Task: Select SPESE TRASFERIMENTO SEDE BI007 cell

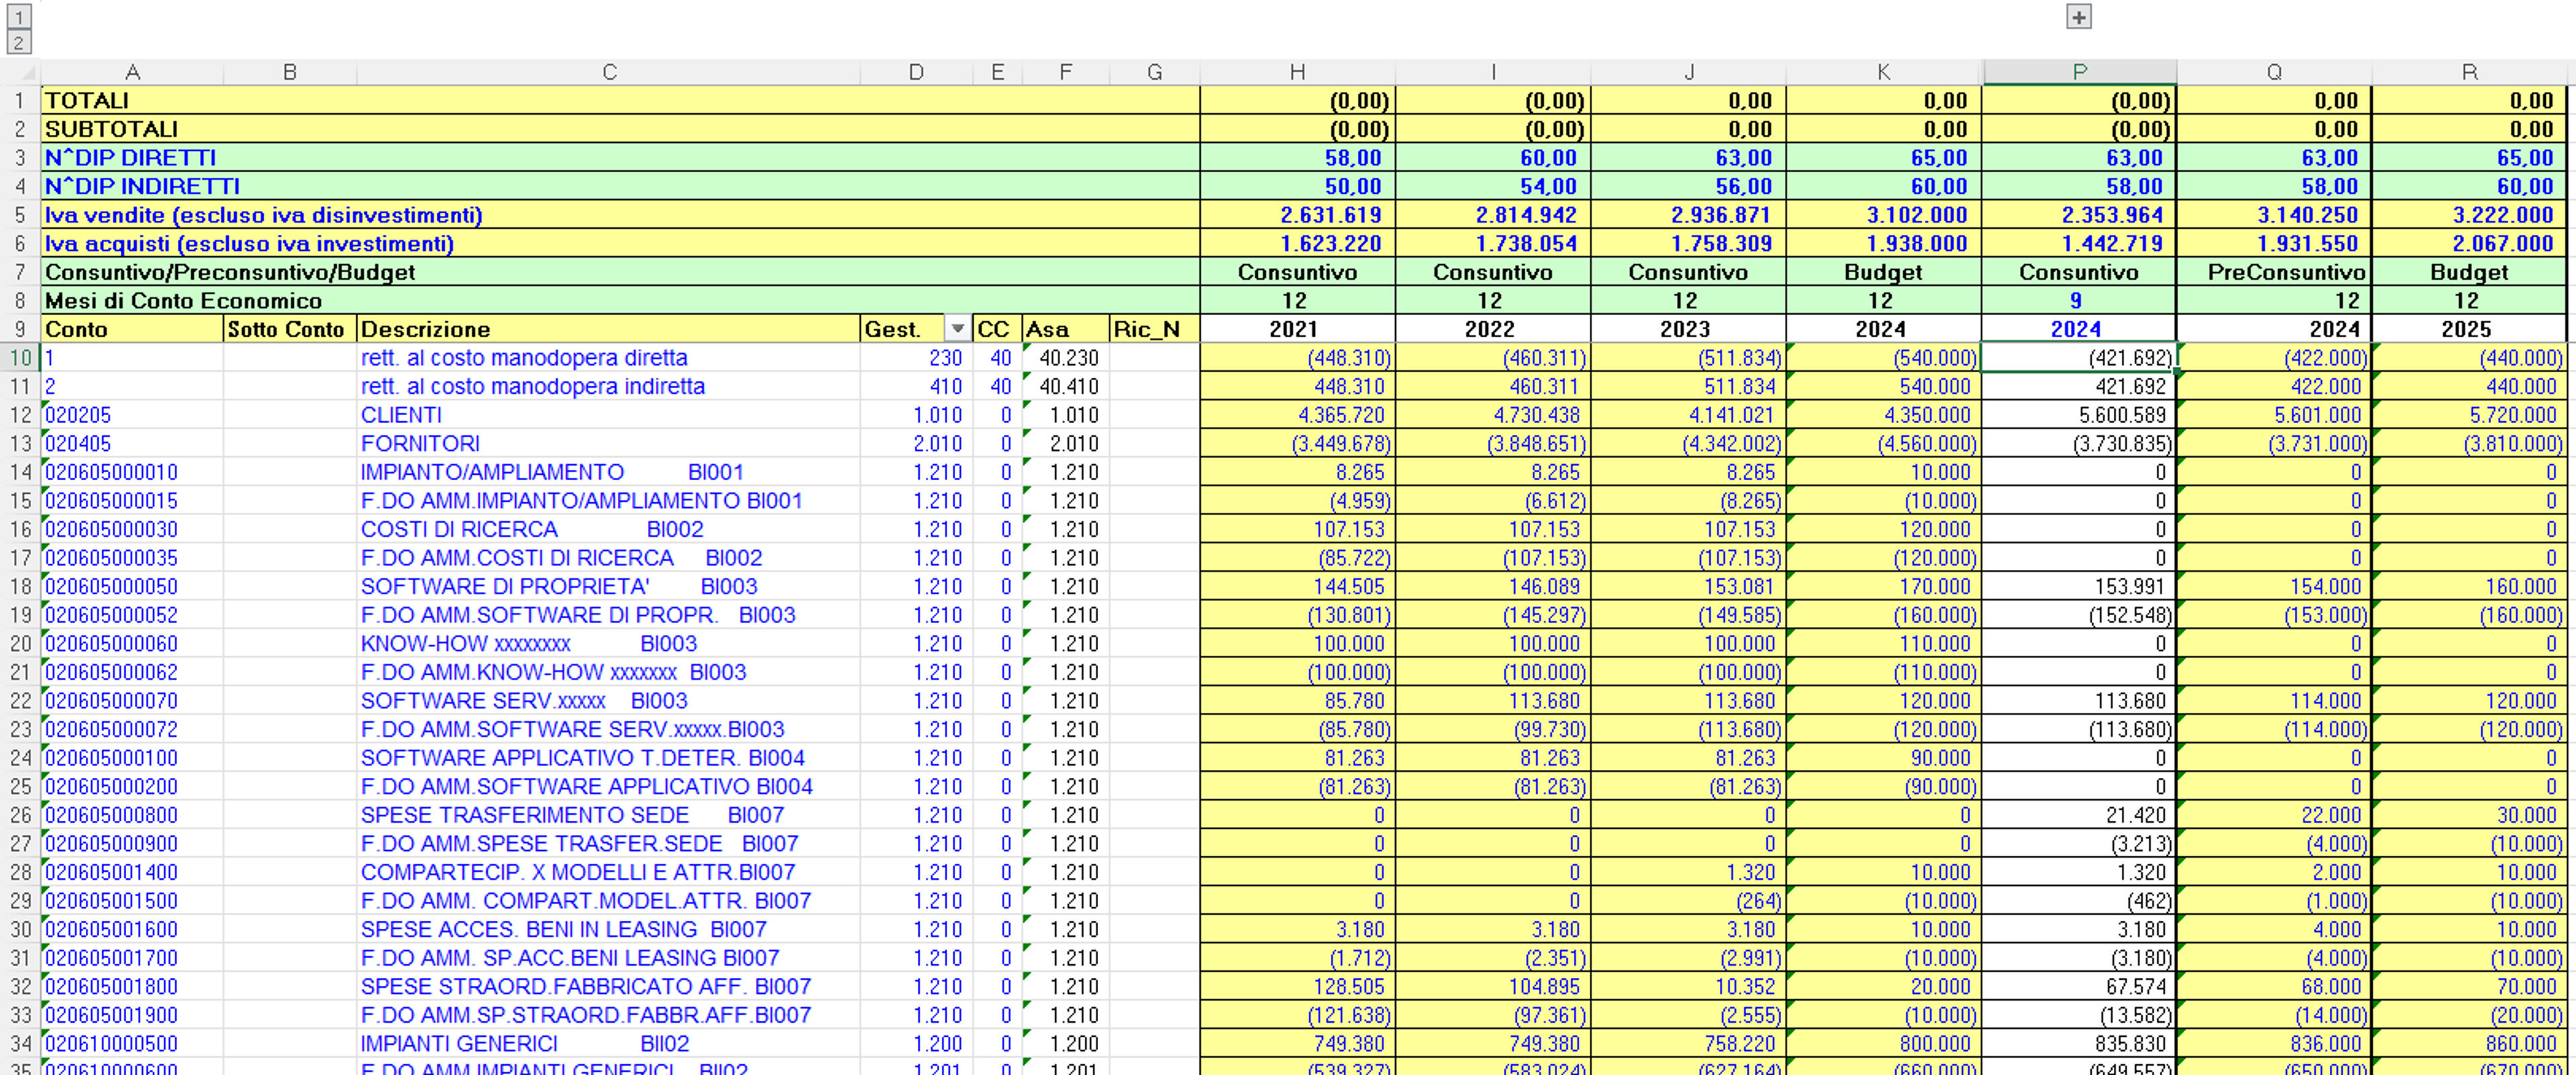Action: pyautogui.click(x=609, y=816)
